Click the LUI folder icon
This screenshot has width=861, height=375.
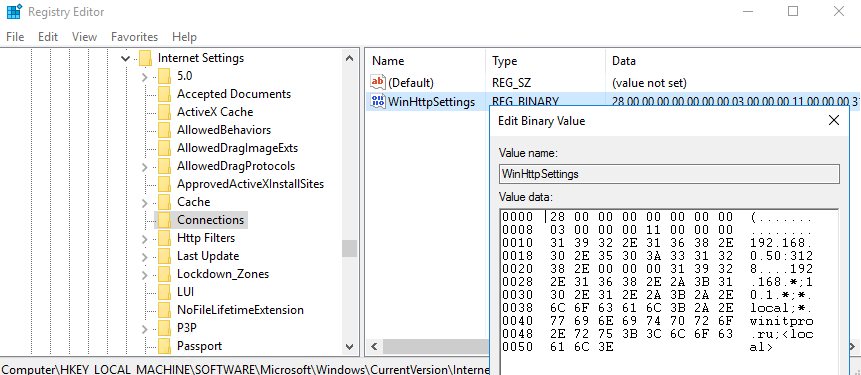click(x=164, y=292)
